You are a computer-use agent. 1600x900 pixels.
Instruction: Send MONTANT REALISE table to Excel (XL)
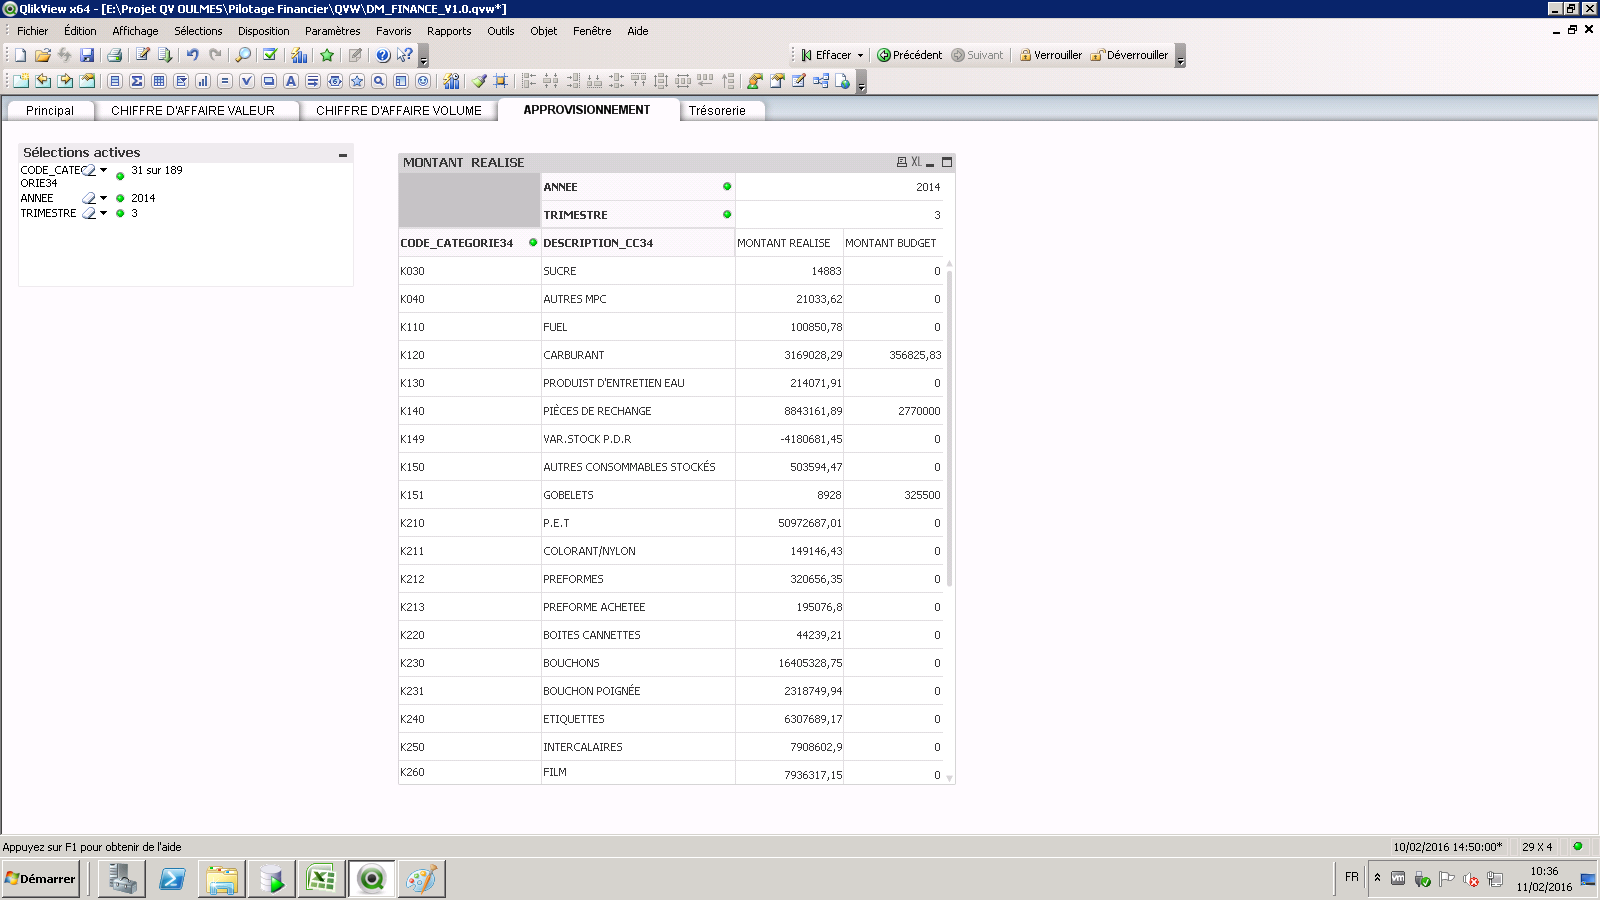pyautogui.click(x=916, y=162)
